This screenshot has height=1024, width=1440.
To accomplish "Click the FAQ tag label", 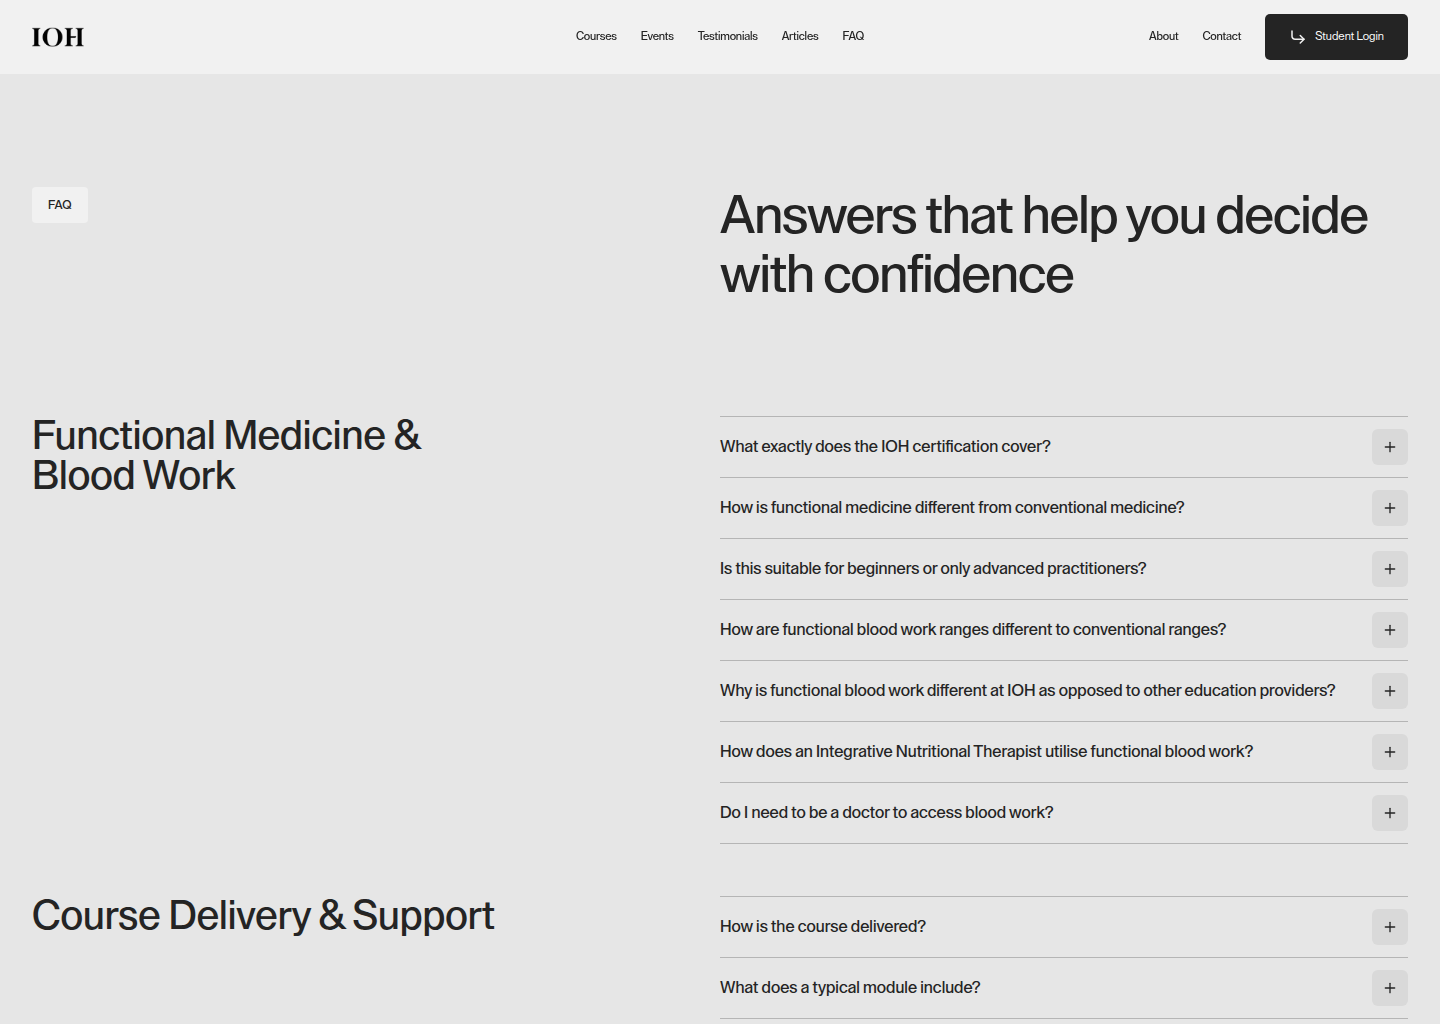I will (x=60, y=205).
